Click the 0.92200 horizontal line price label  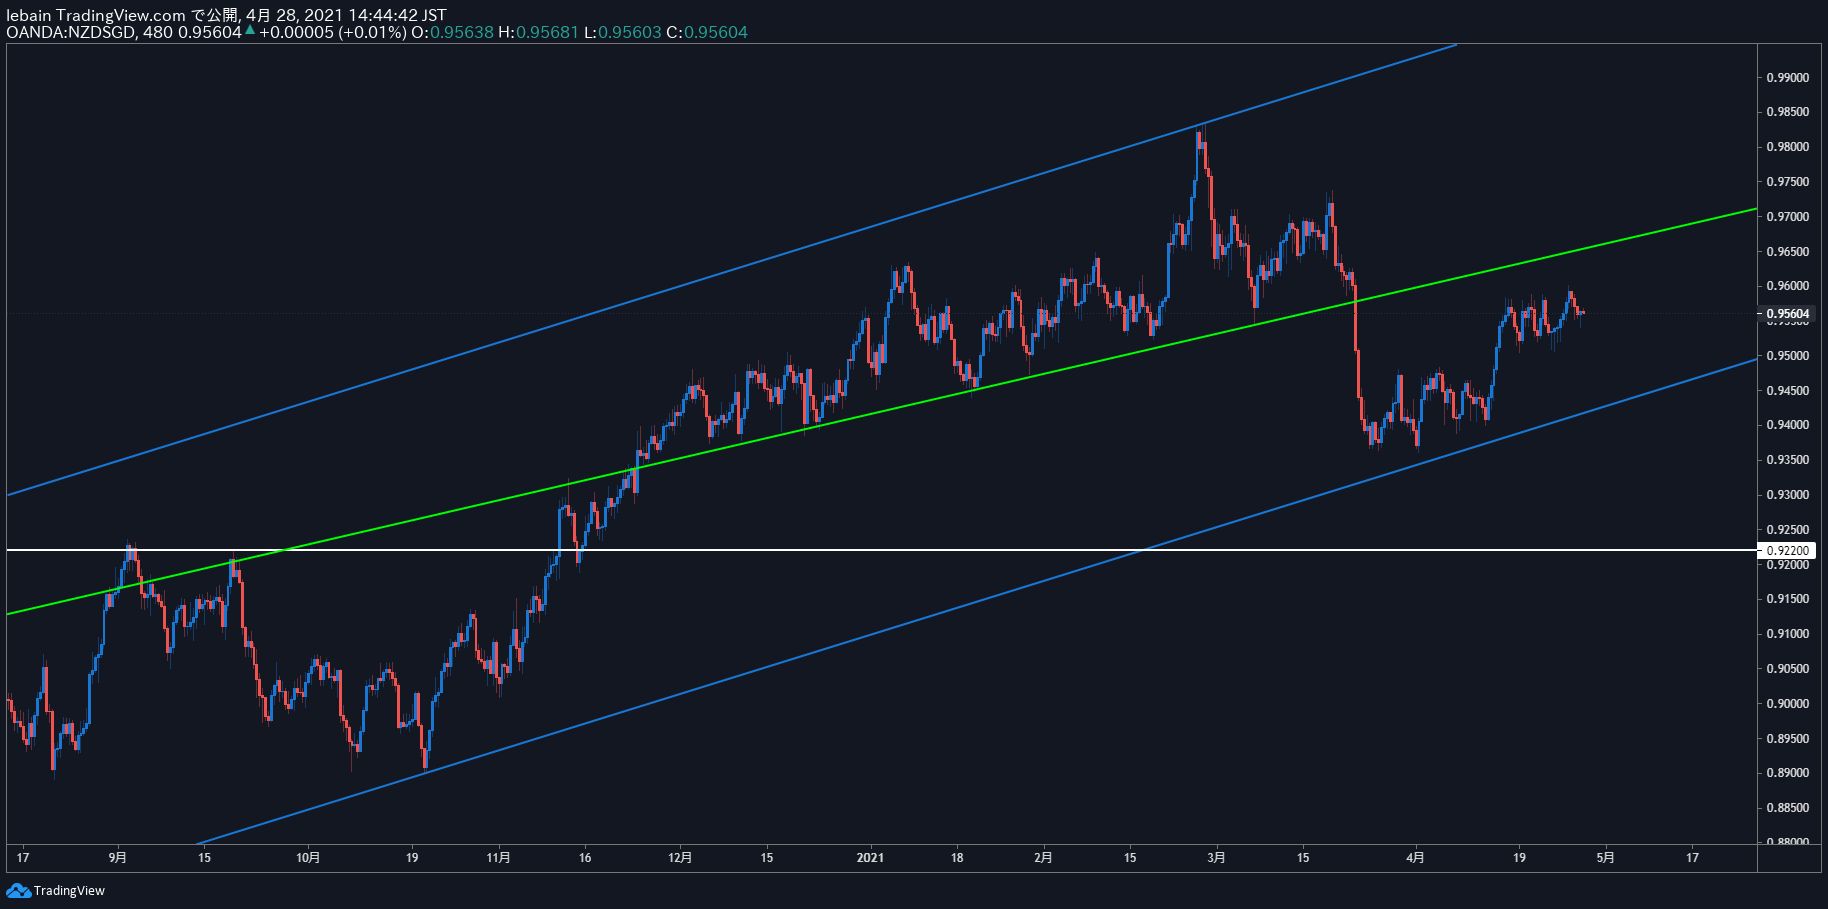click(1788, 551)
